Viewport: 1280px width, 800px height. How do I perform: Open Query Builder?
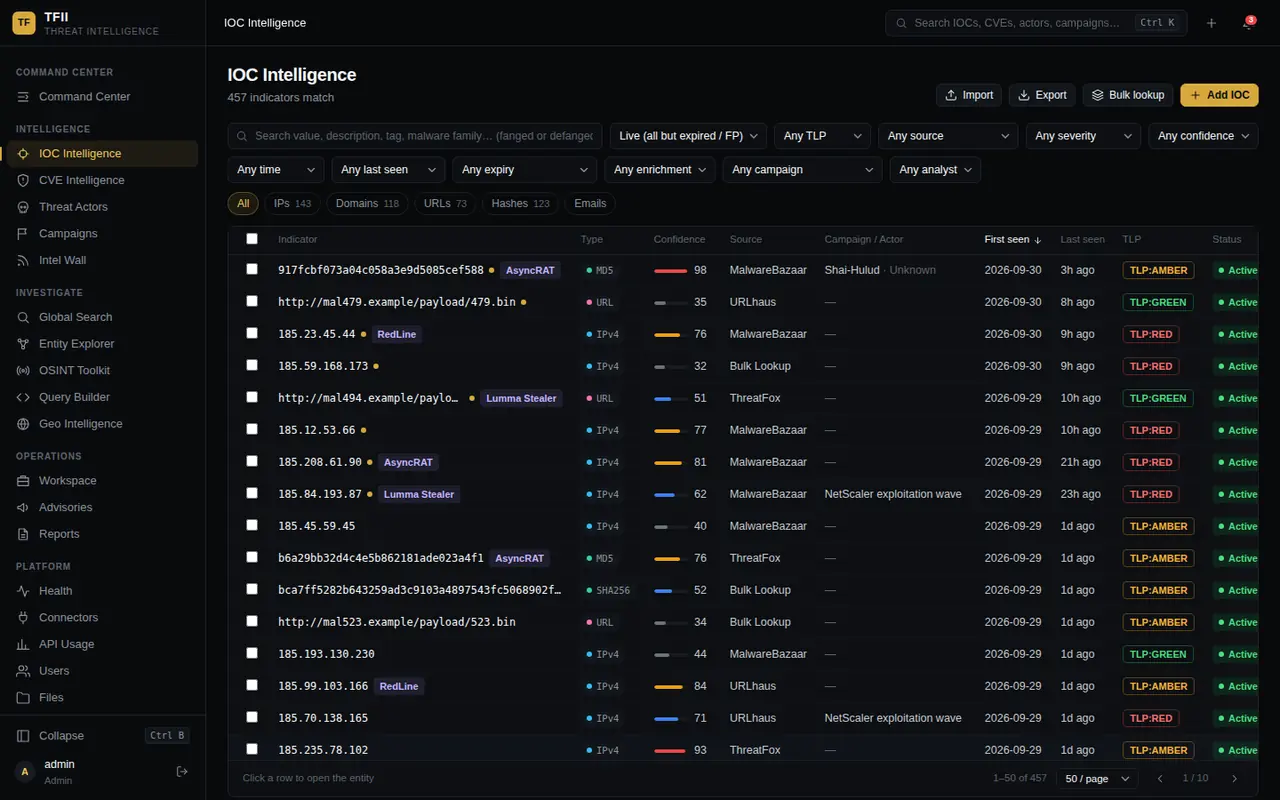(x=103, y=397)
